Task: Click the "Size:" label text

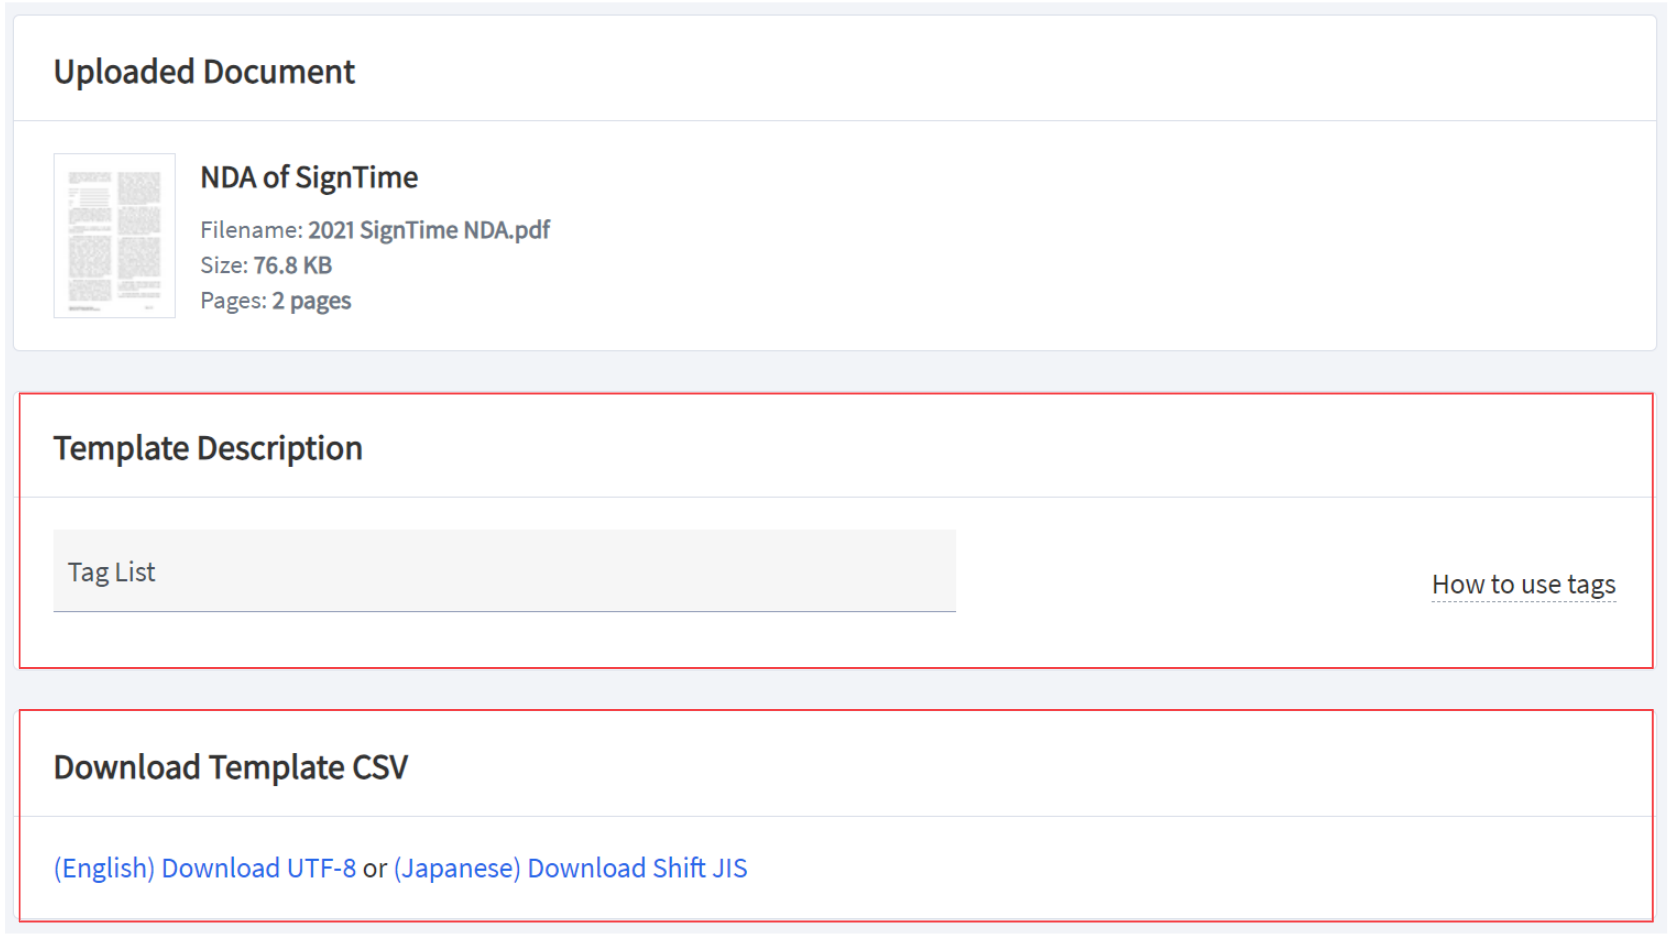Action: (x=223, y=265)
